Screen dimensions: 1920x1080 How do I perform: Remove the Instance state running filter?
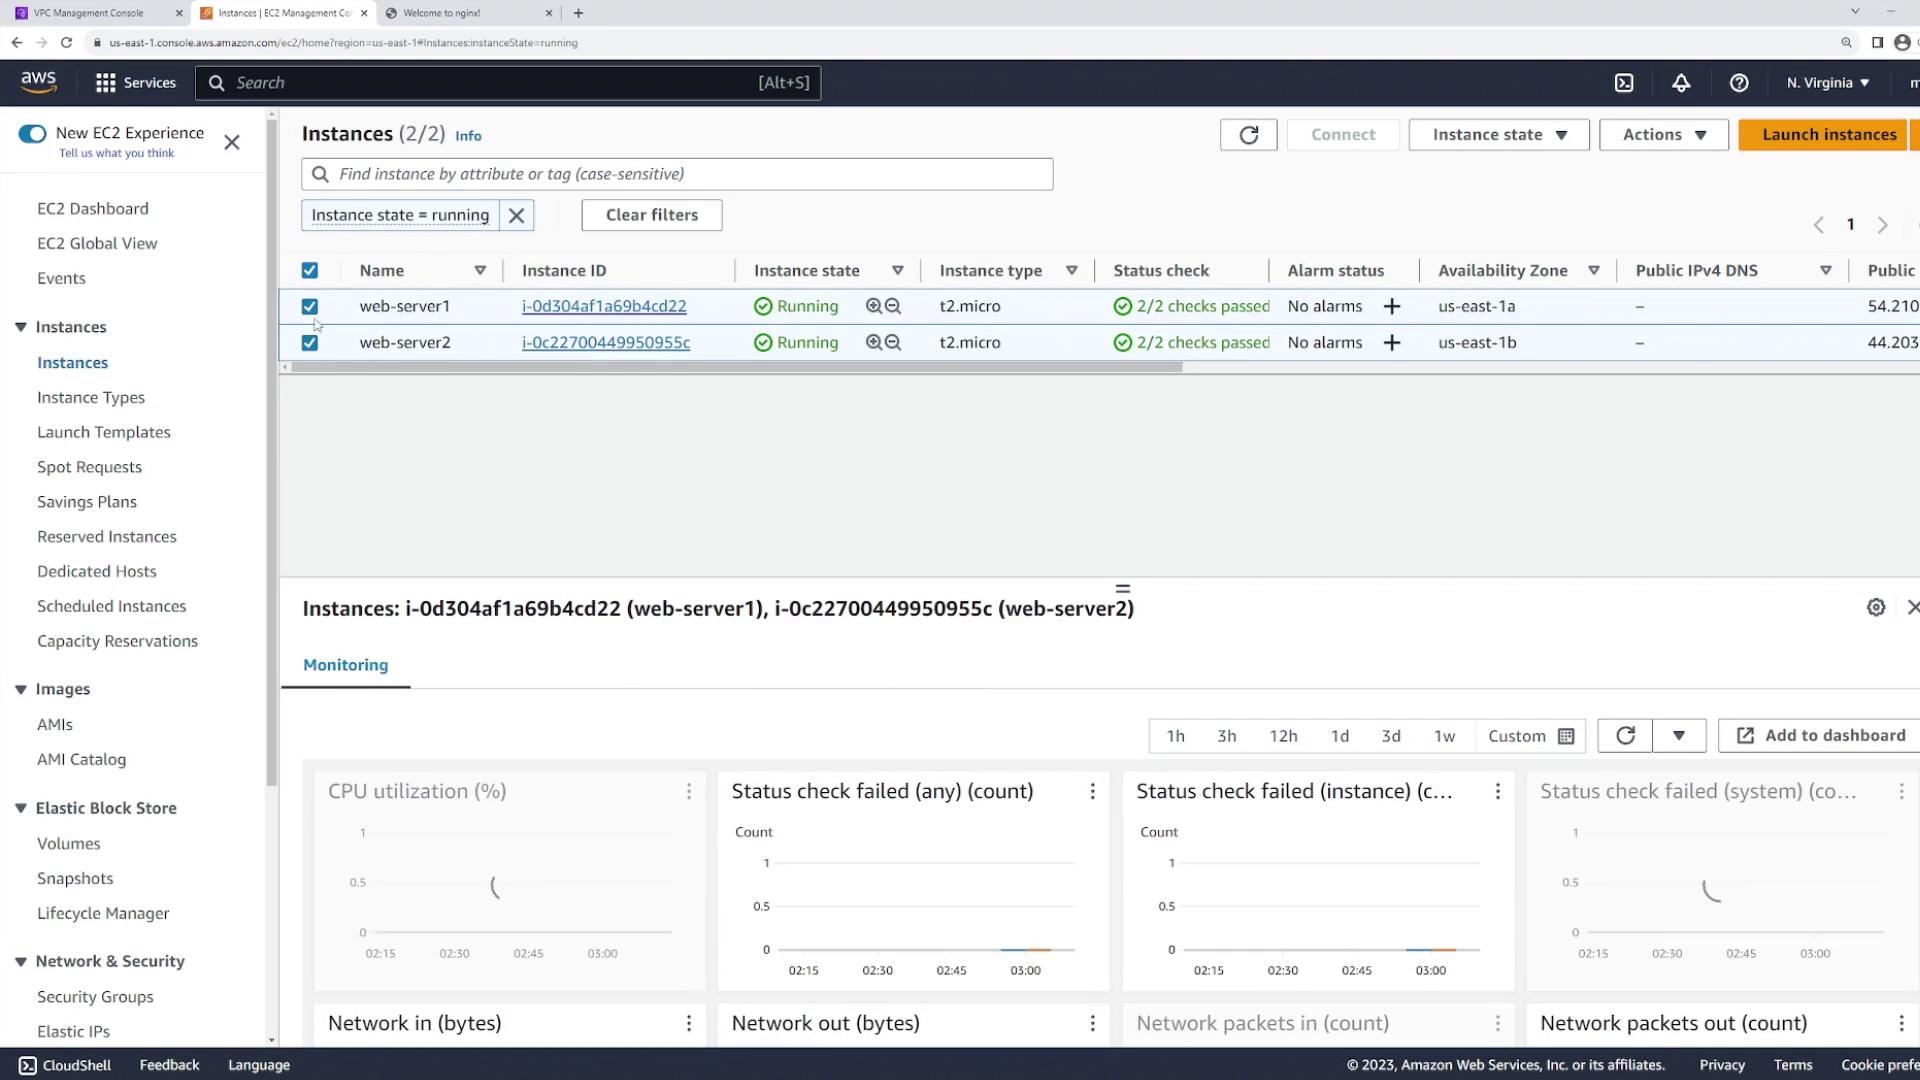(516, 215)
